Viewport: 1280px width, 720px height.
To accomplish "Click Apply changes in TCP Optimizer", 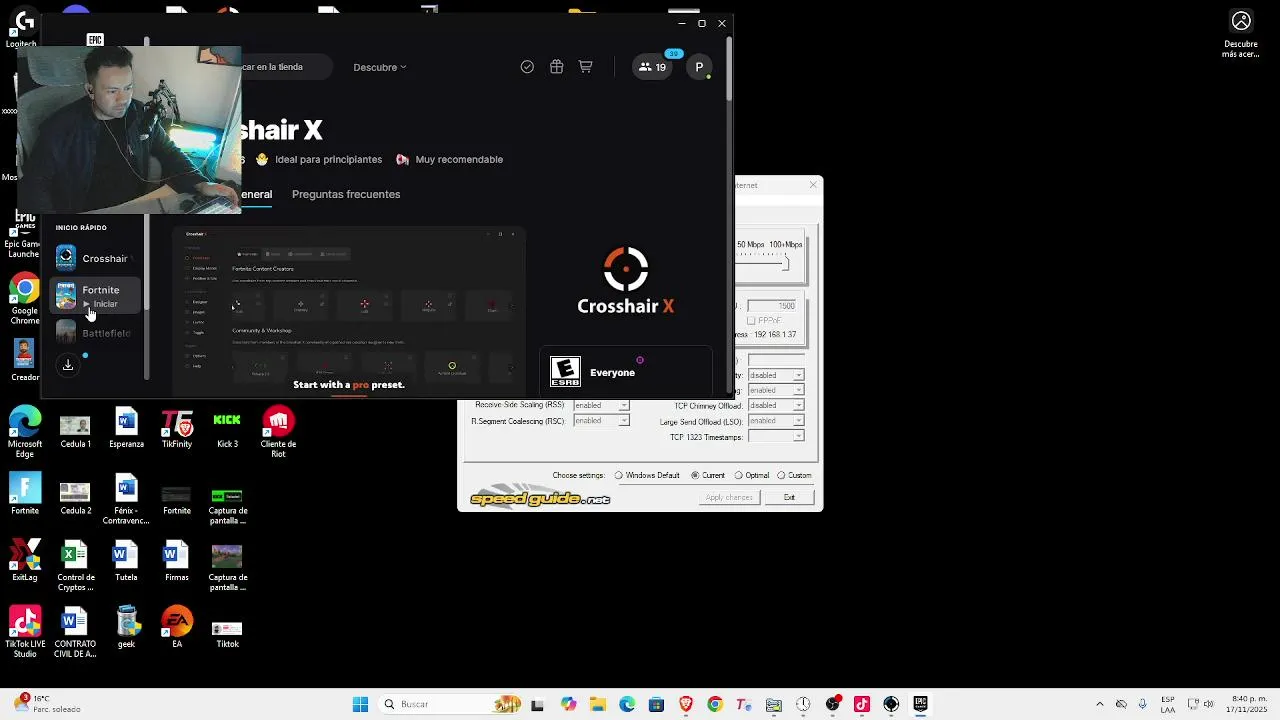I will tap(729, 497).
